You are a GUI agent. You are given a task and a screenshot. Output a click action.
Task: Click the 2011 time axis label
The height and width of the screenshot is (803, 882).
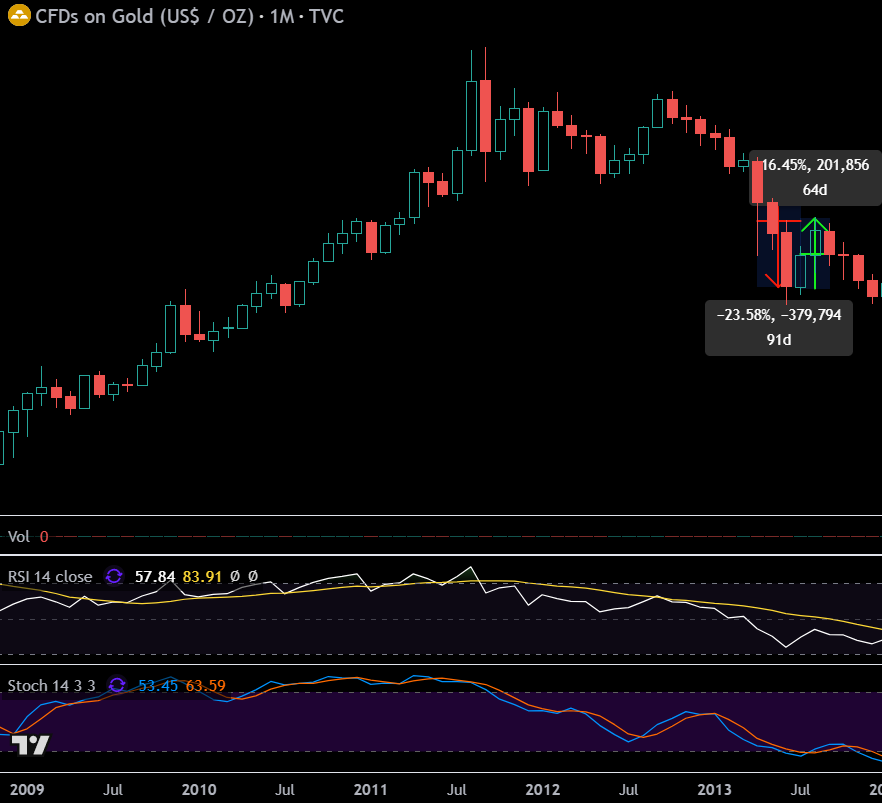click(370, 790)
